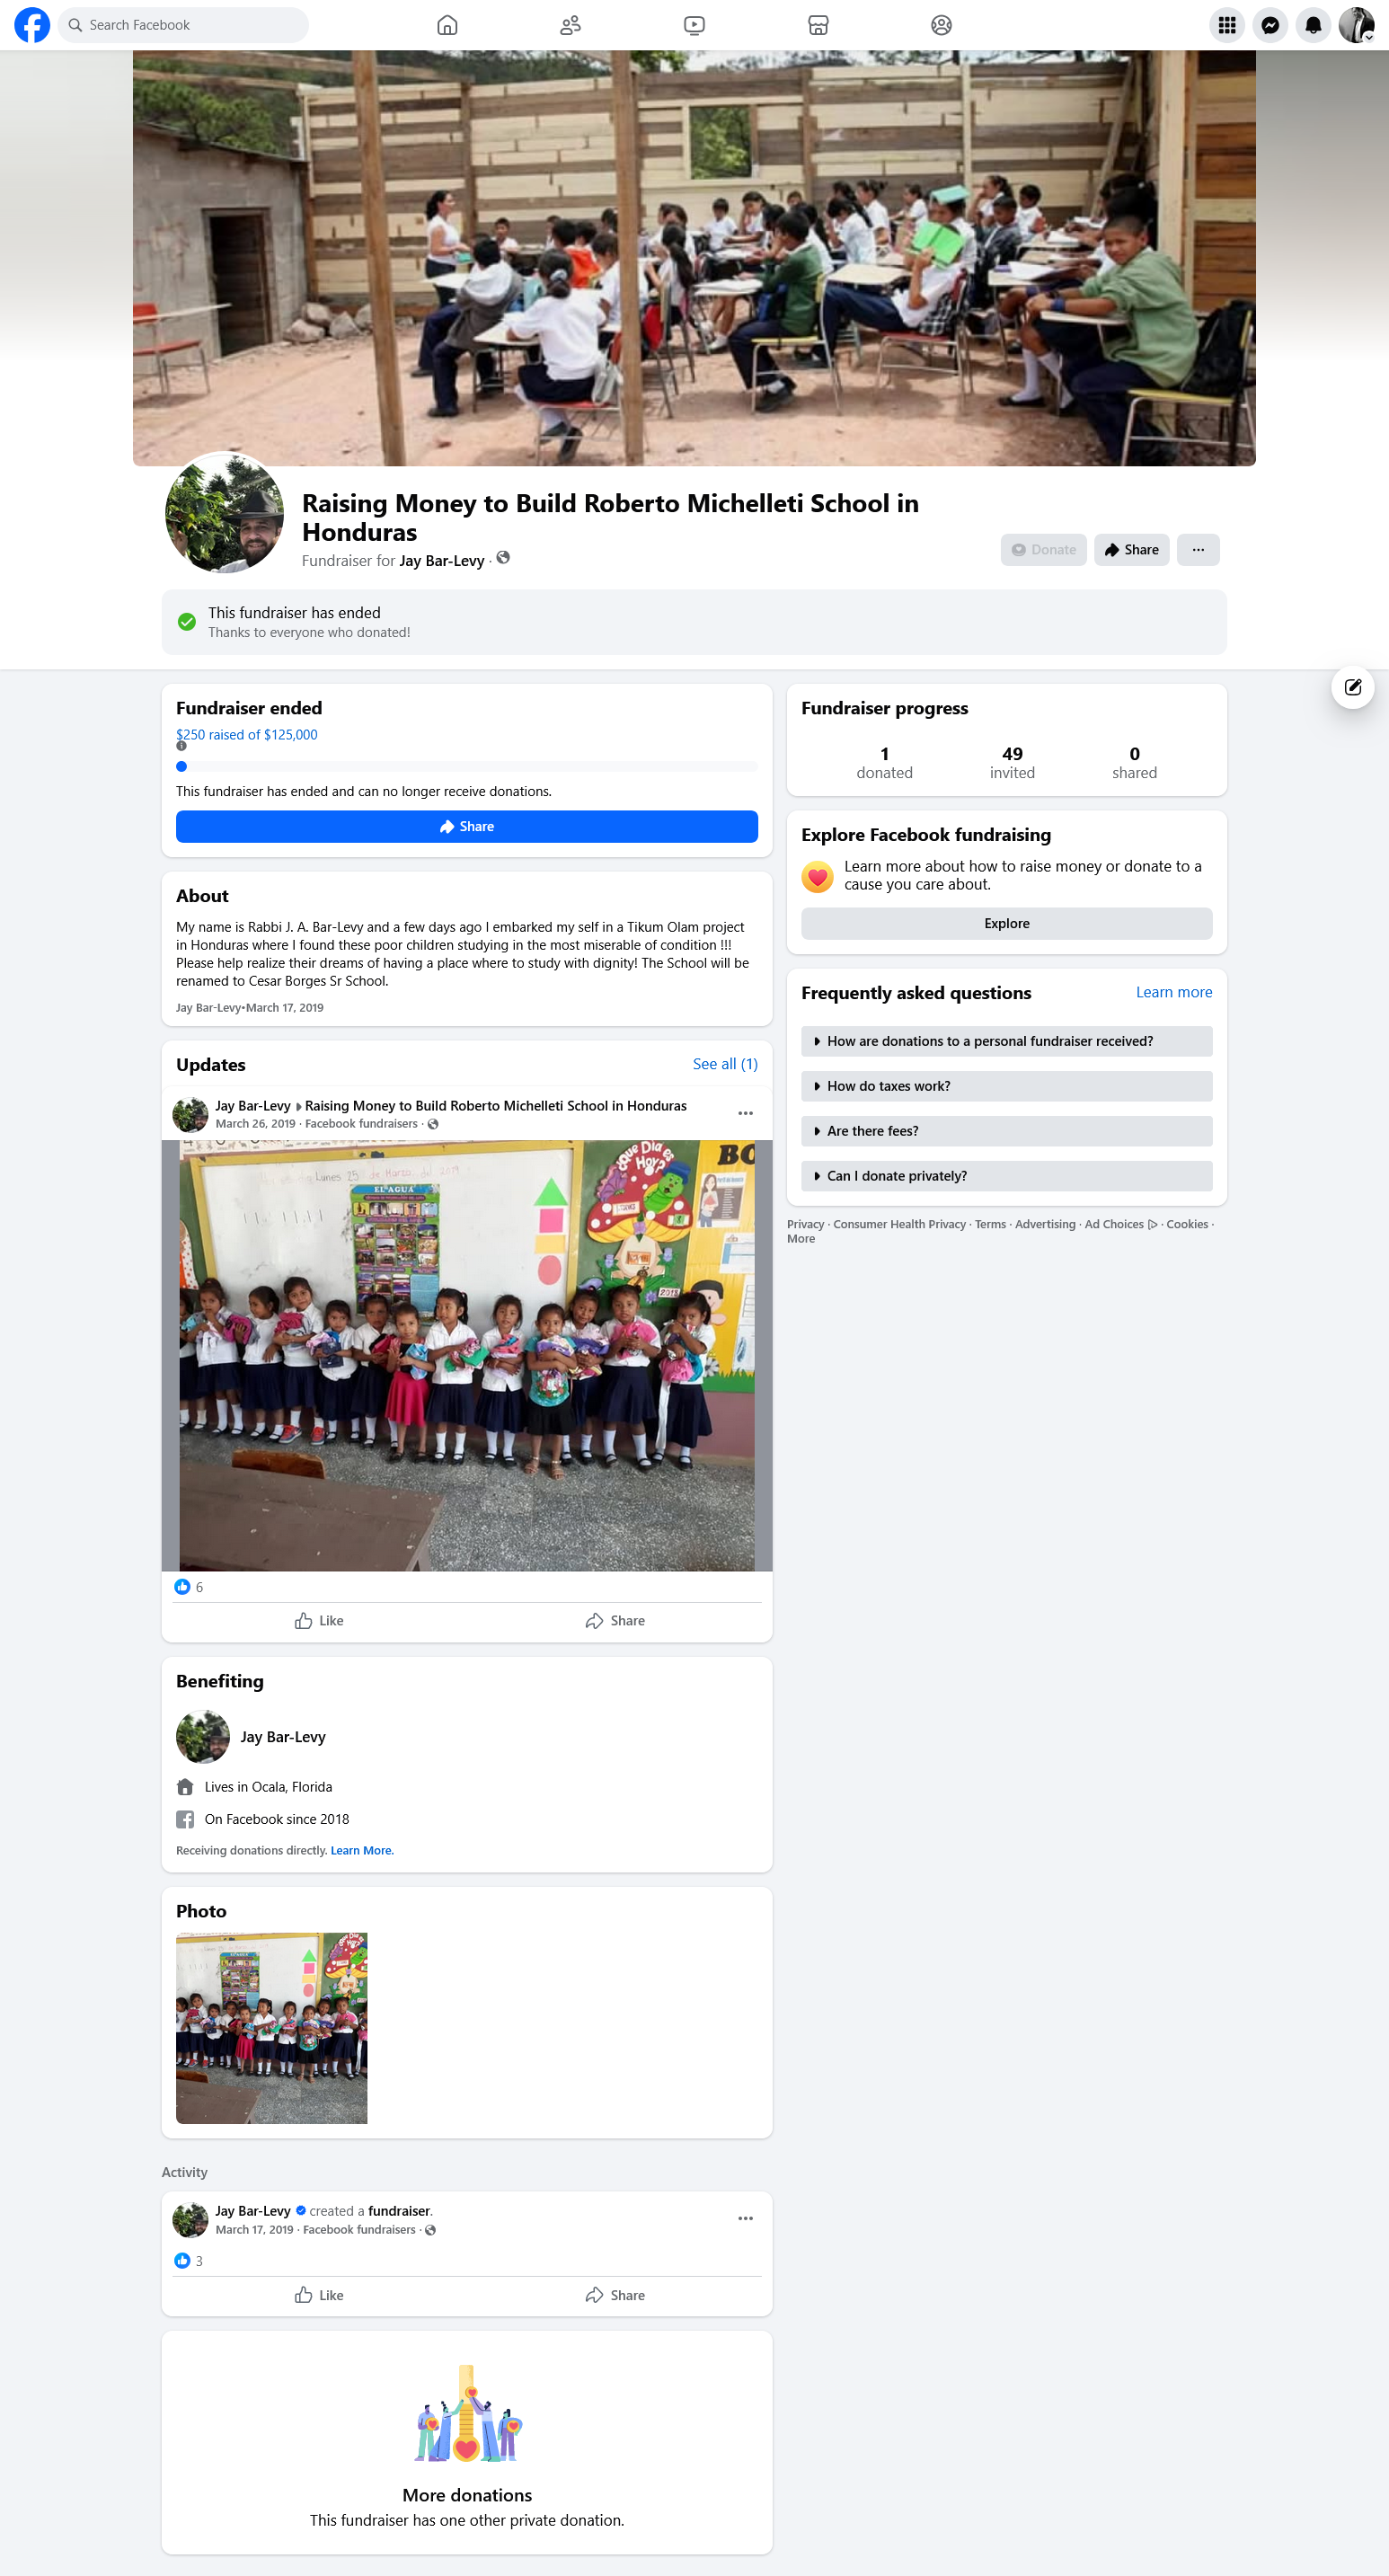Open the Terms footer link
The image size is (1389, 2576).
(990, 1224)
